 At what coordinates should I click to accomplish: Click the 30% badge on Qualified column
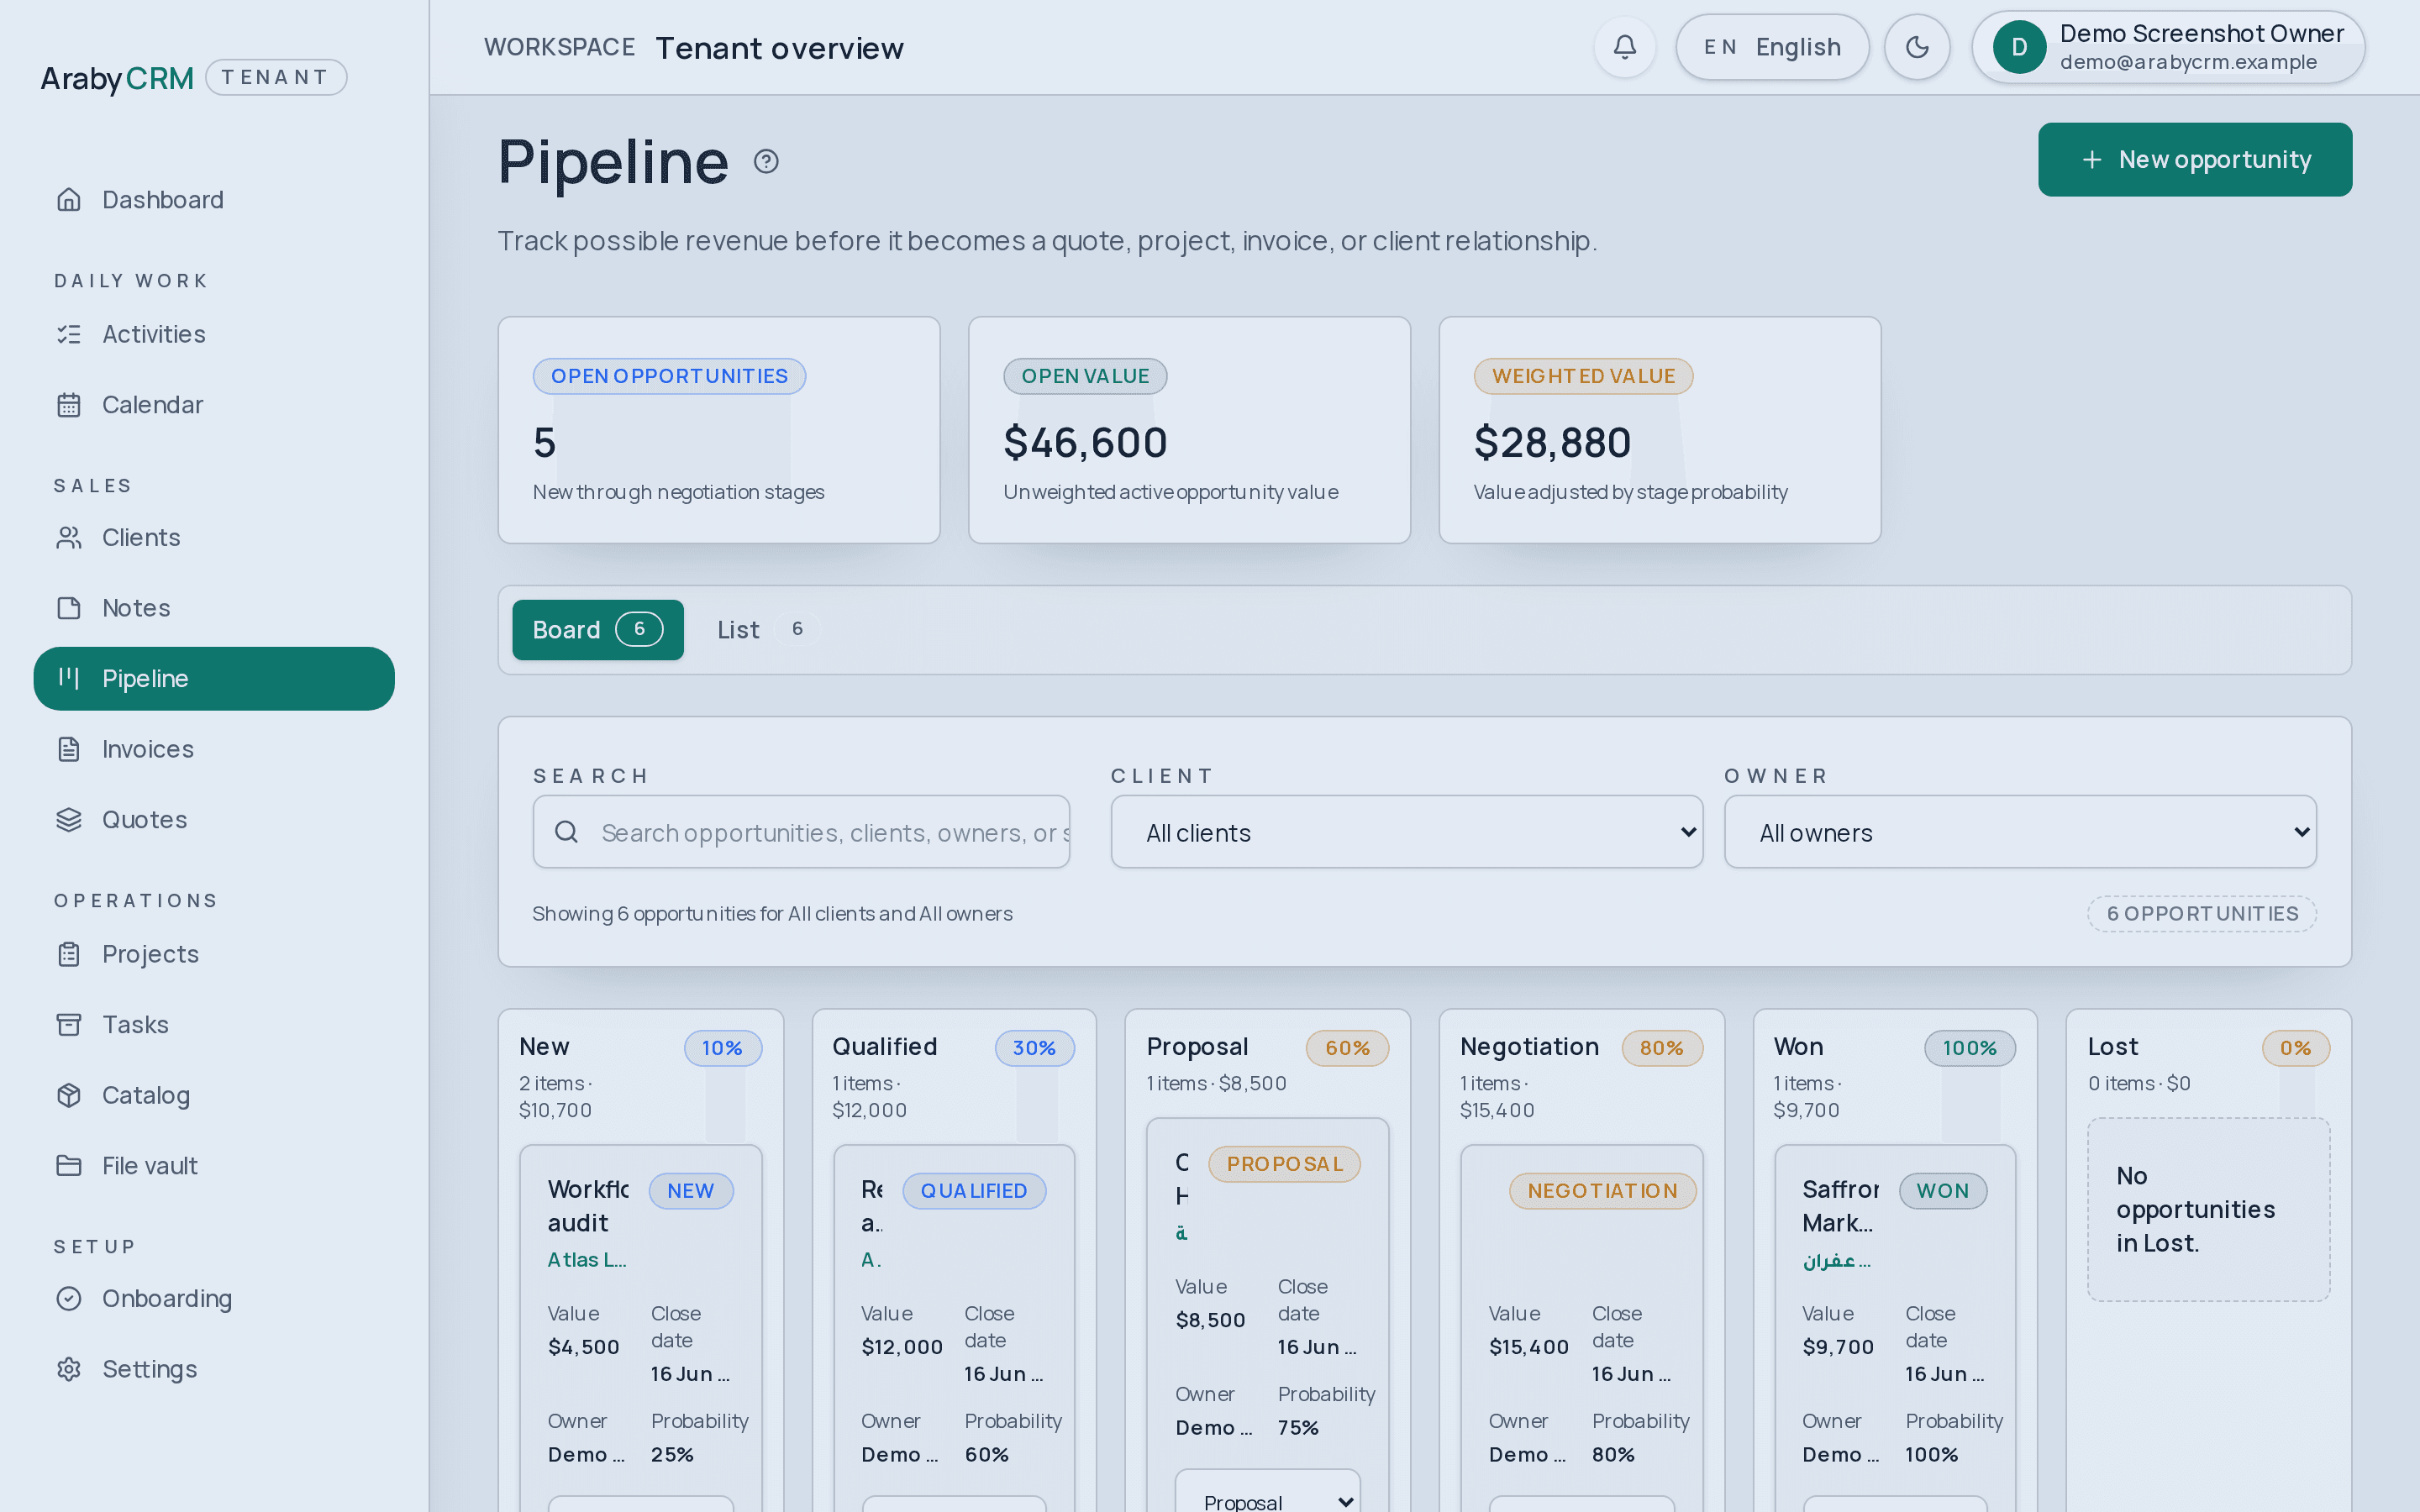1034,1048
